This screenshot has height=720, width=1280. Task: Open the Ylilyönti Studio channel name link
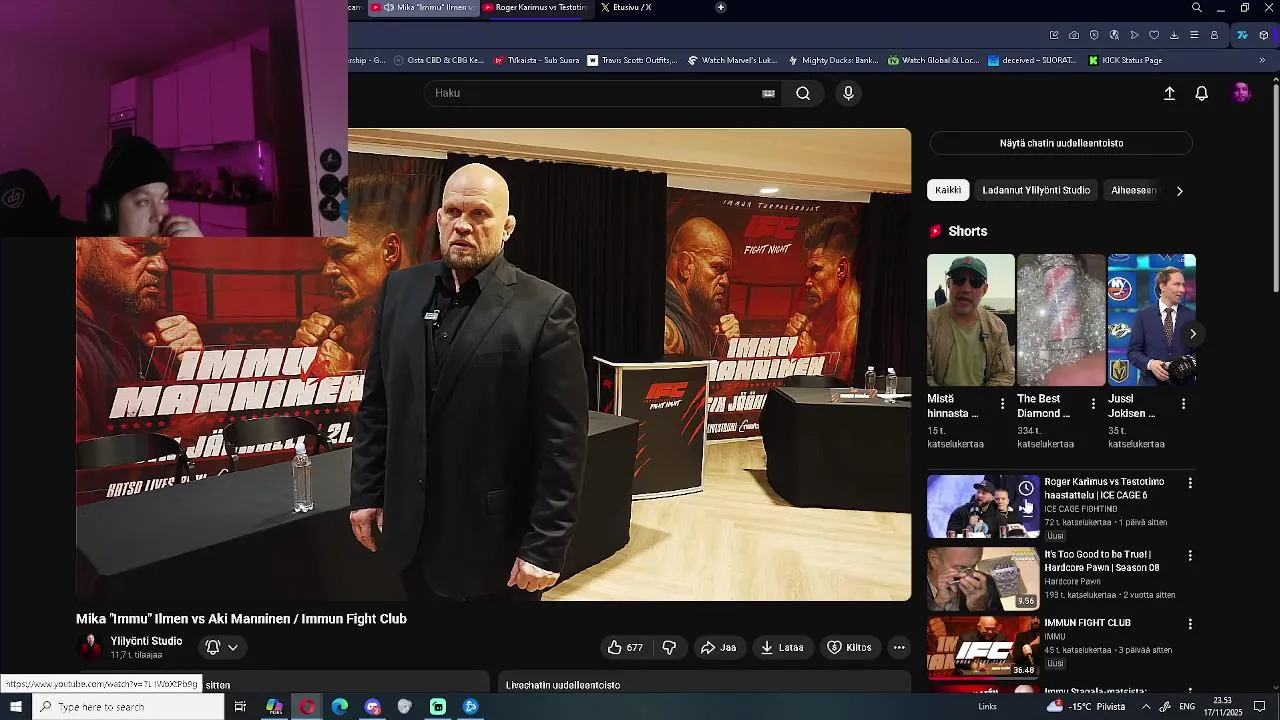(x=146, y=641)
